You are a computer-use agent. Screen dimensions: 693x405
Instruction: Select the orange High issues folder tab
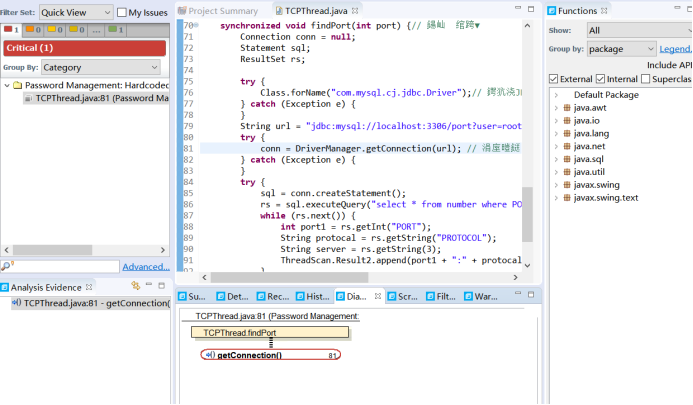pyautogui.click(x=34, y=30)
